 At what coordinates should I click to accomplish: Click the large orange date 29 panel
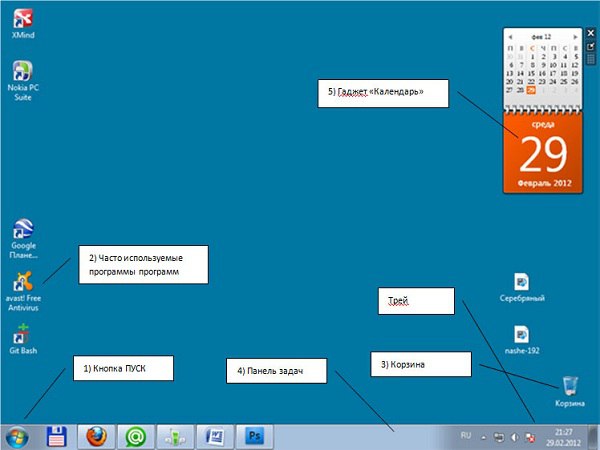click(x=543, y=152)
